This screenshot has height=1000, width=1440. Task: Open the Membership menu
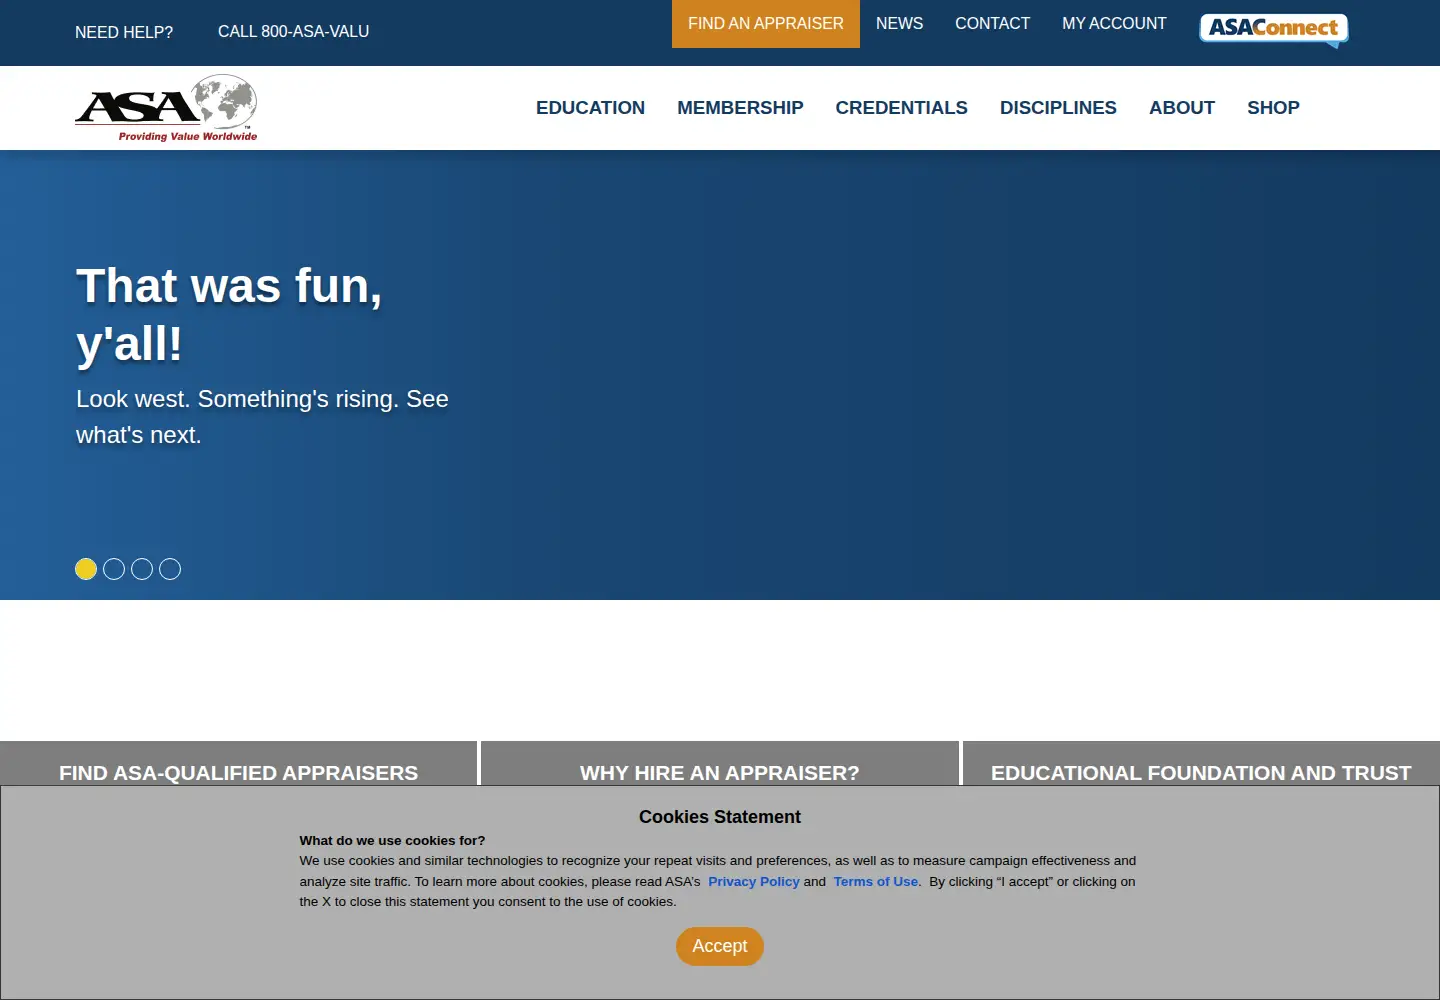point(740,108)
